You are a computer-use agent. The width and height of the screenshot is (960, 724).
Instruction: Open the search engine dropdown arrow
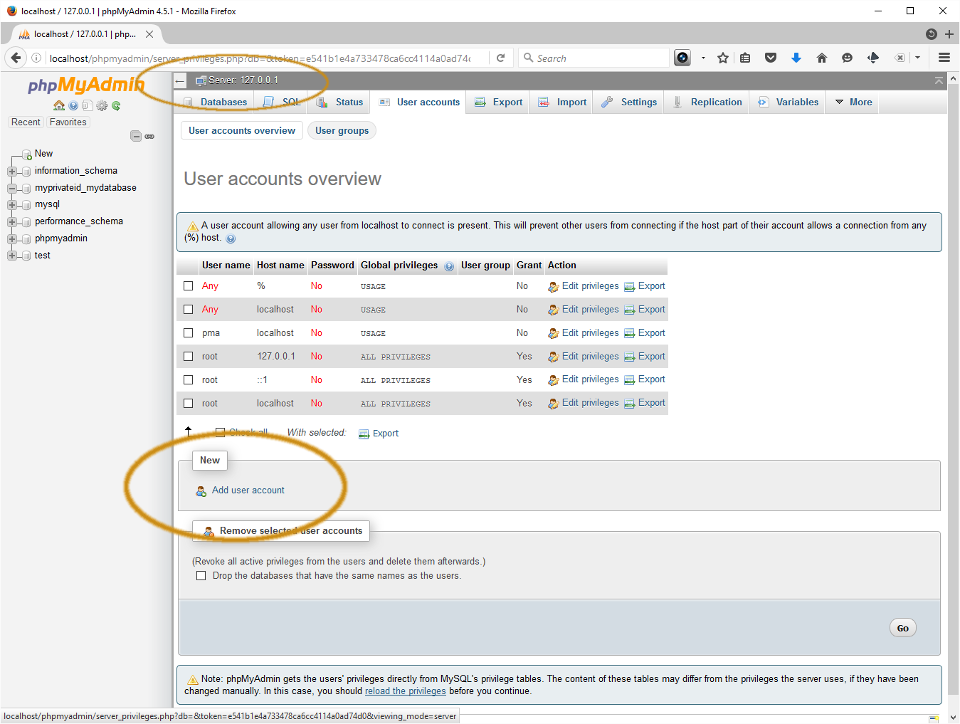pyautogui.click(x=529, y=58)
